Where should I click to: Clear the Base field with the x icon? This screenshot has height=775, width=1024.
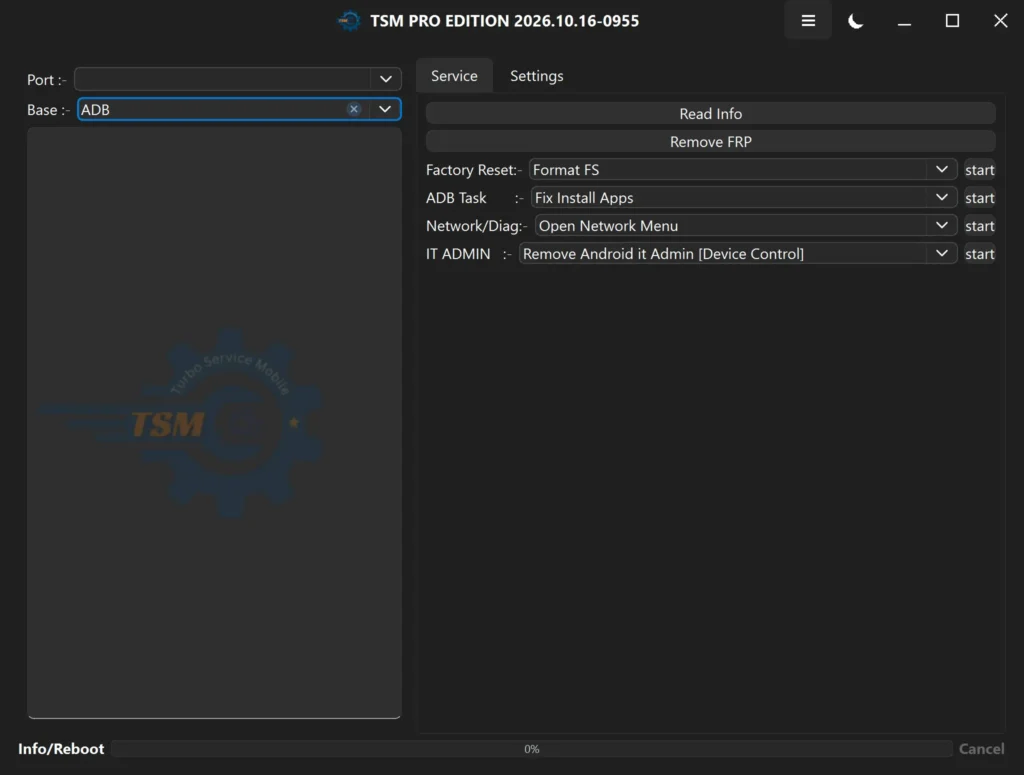click(x=354, y=109)
